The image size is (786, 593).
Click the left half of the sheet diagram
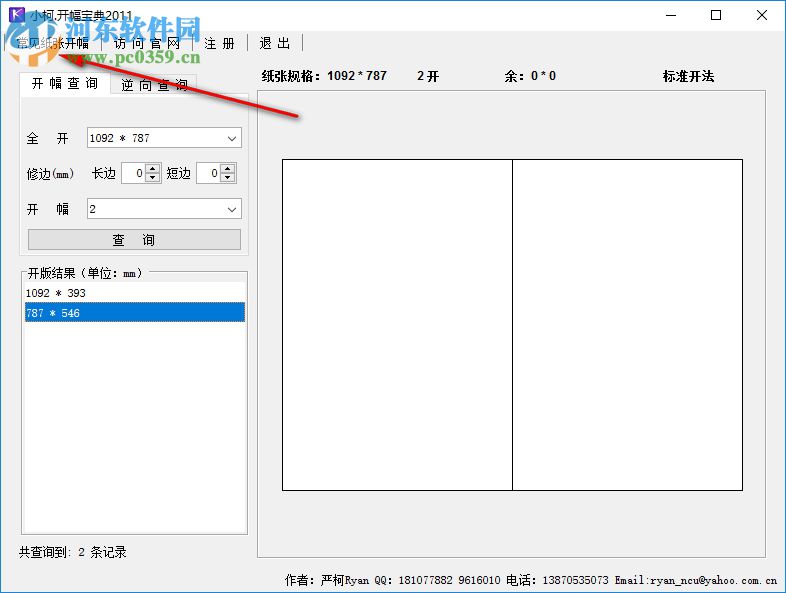pyautogui.click(x=397, y=325)
